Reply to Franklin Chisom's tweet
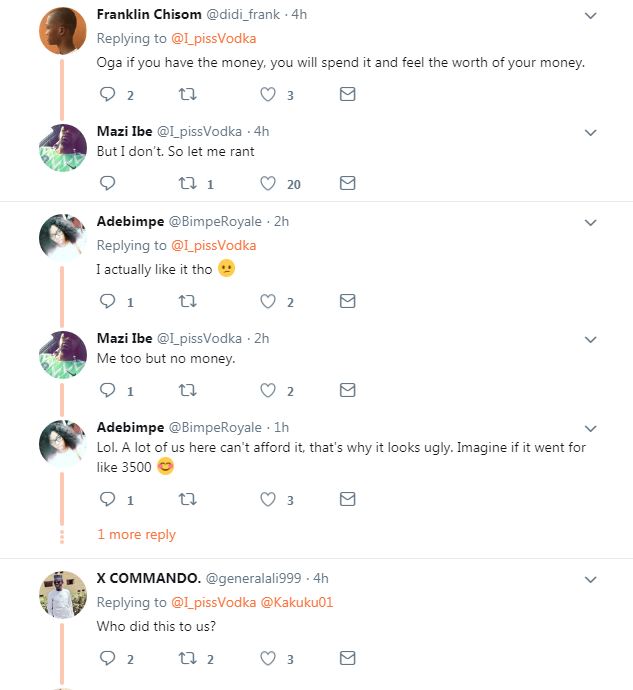633x690 pixels. click(x=108, y=95)
